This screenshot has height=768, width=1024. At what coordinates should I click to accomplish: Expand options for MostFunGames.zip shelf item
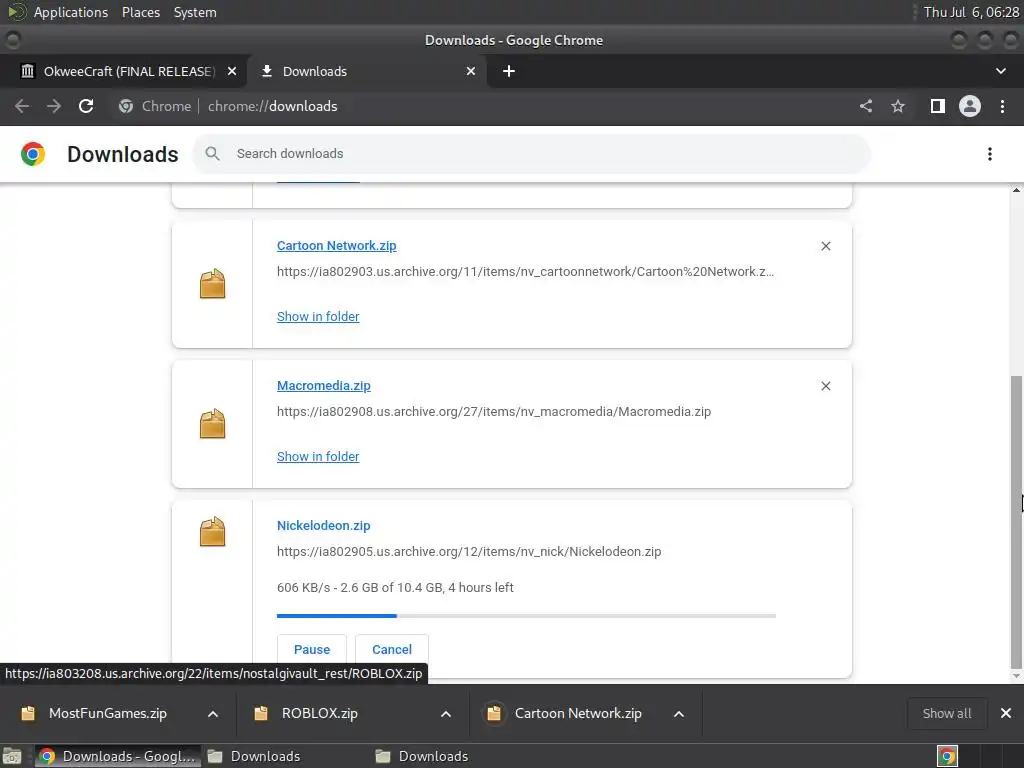point(213,714)
